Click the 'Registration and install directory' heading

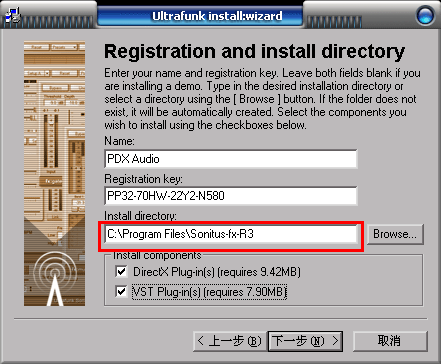254,51
